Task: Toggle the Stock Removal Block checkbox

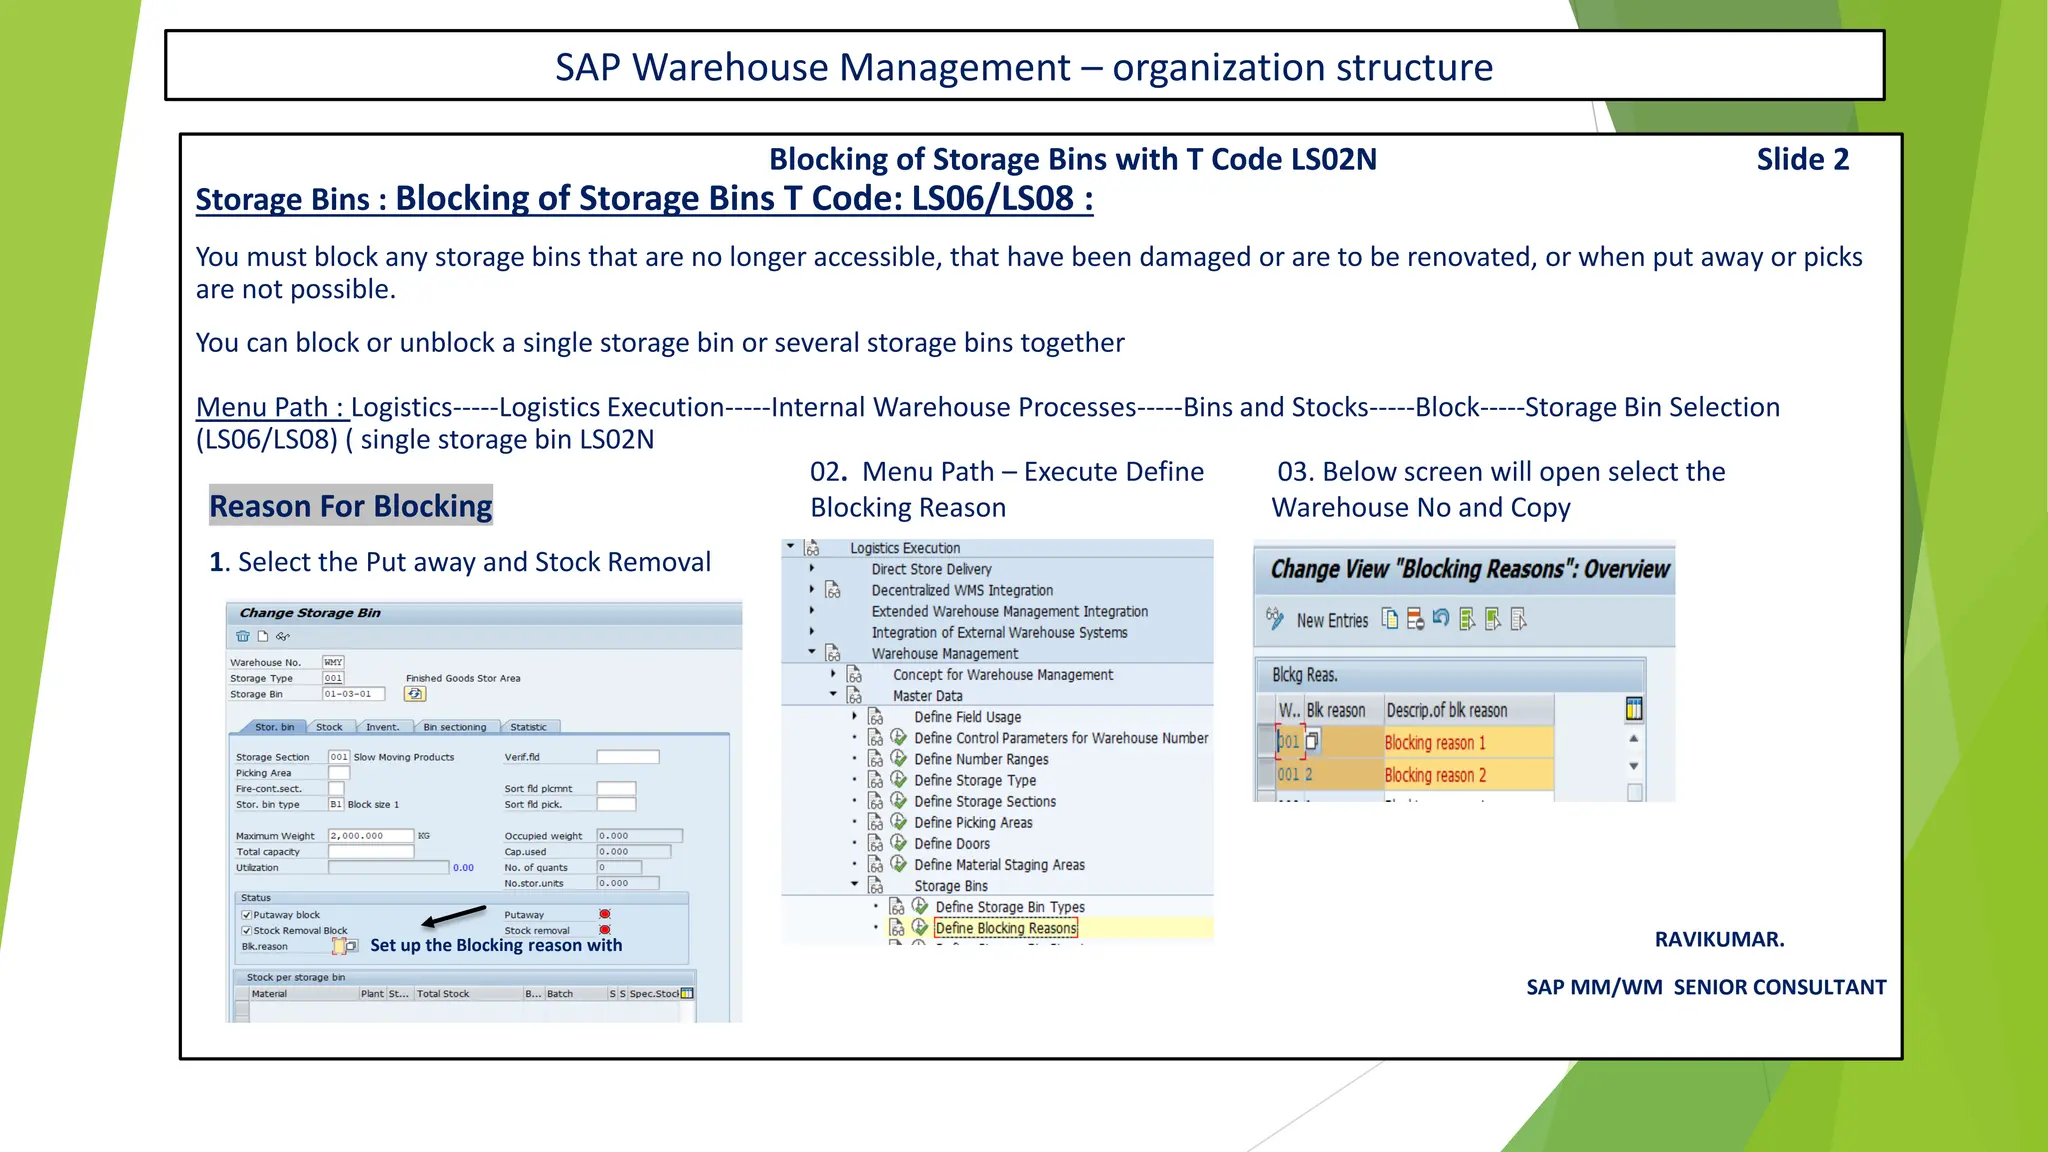Action: [x=246, y=931]
